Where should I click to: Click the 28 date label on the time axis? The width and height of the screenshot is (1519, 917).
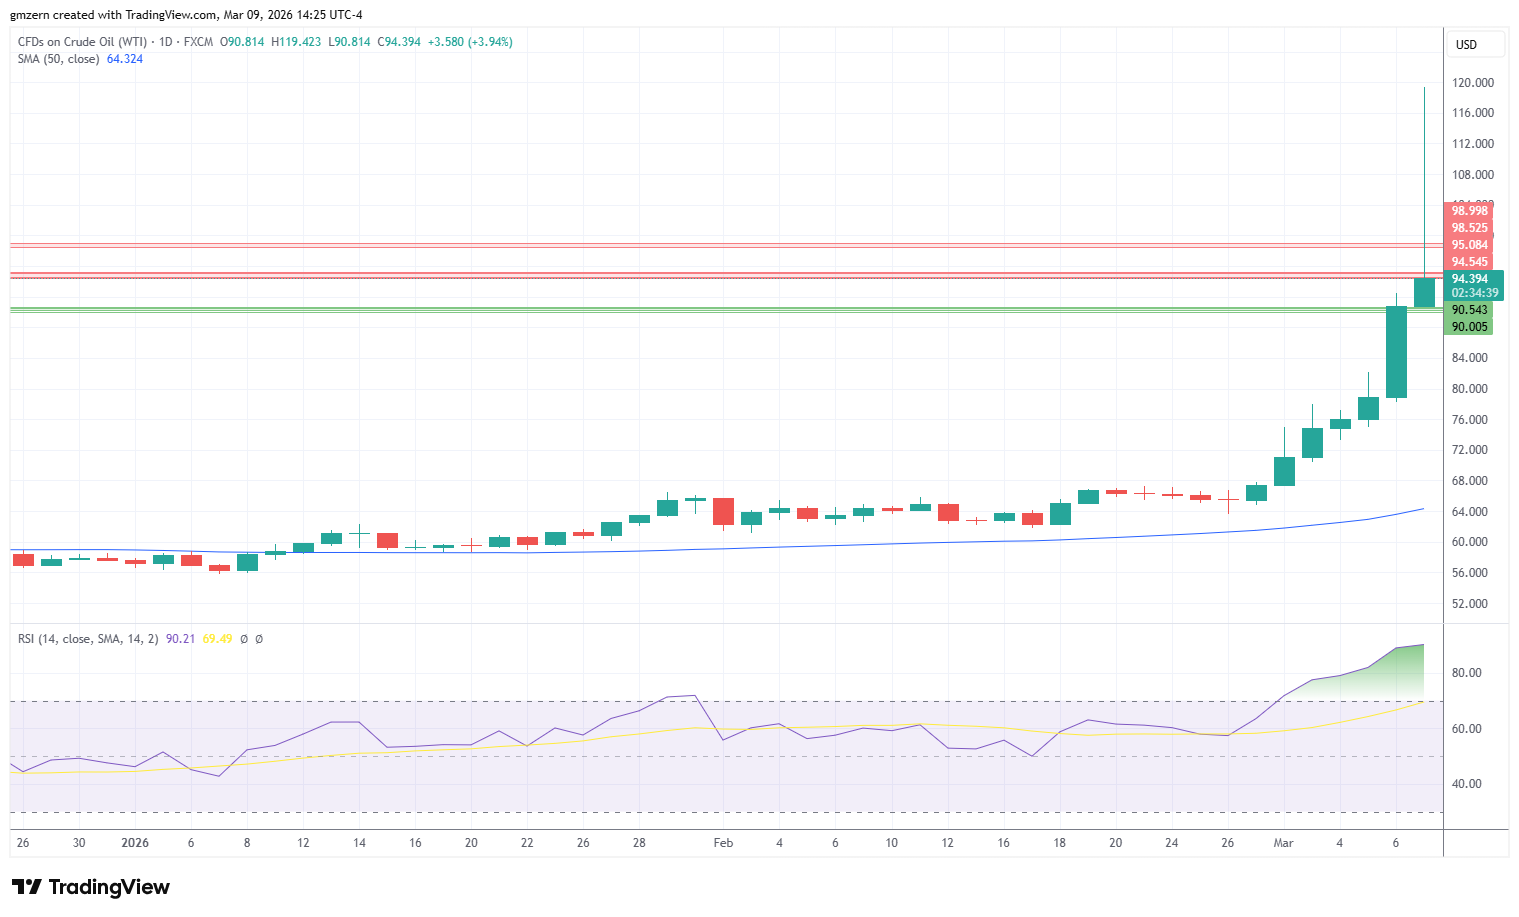click(639, 843)
